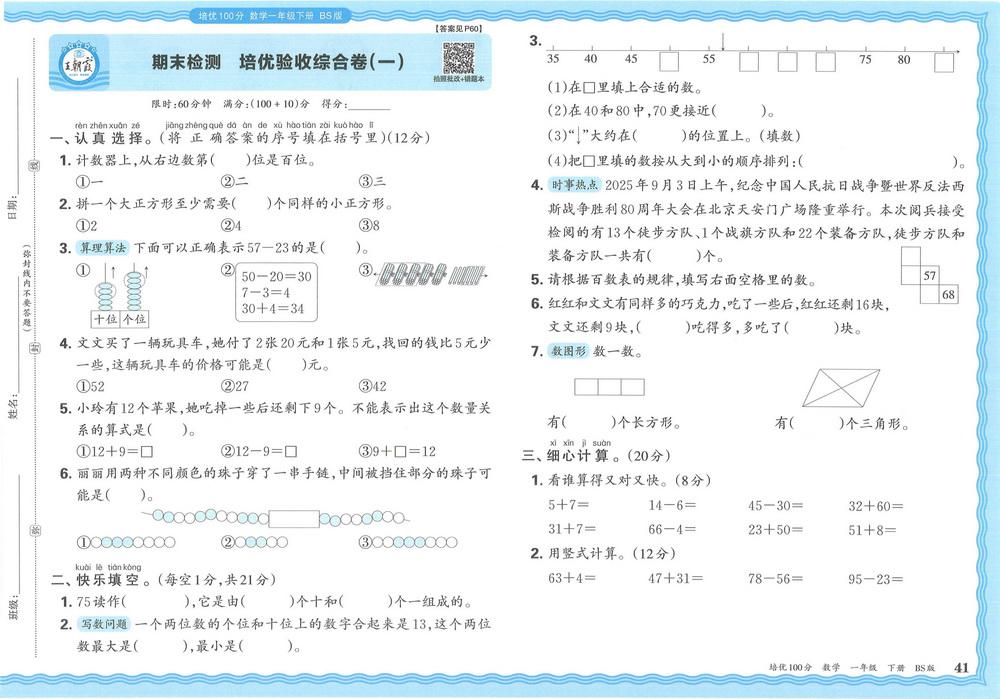
Task: Click the blank box in 12+9=□
Action: tap(147, 452)
